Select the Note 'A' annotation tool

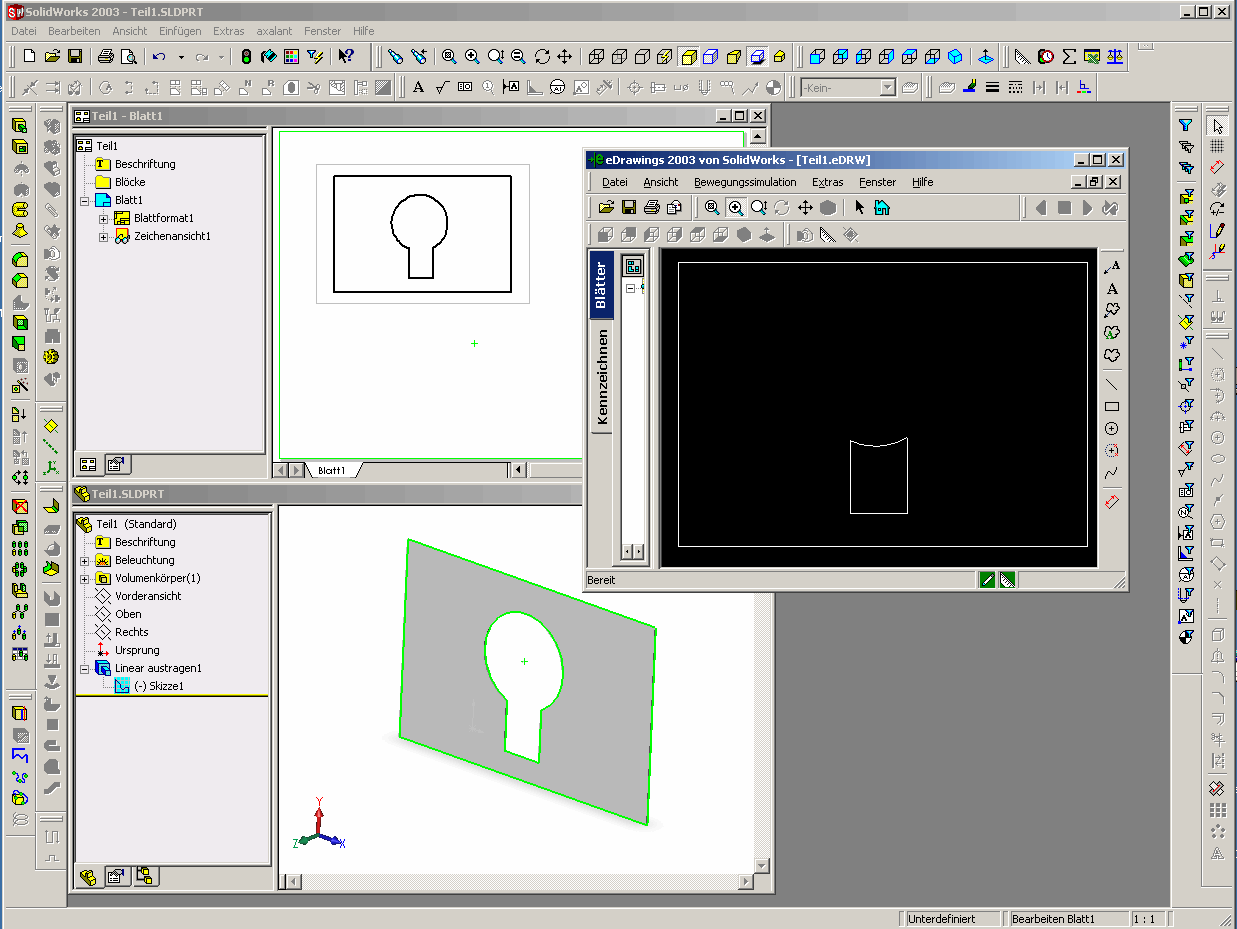pos(418,88)
